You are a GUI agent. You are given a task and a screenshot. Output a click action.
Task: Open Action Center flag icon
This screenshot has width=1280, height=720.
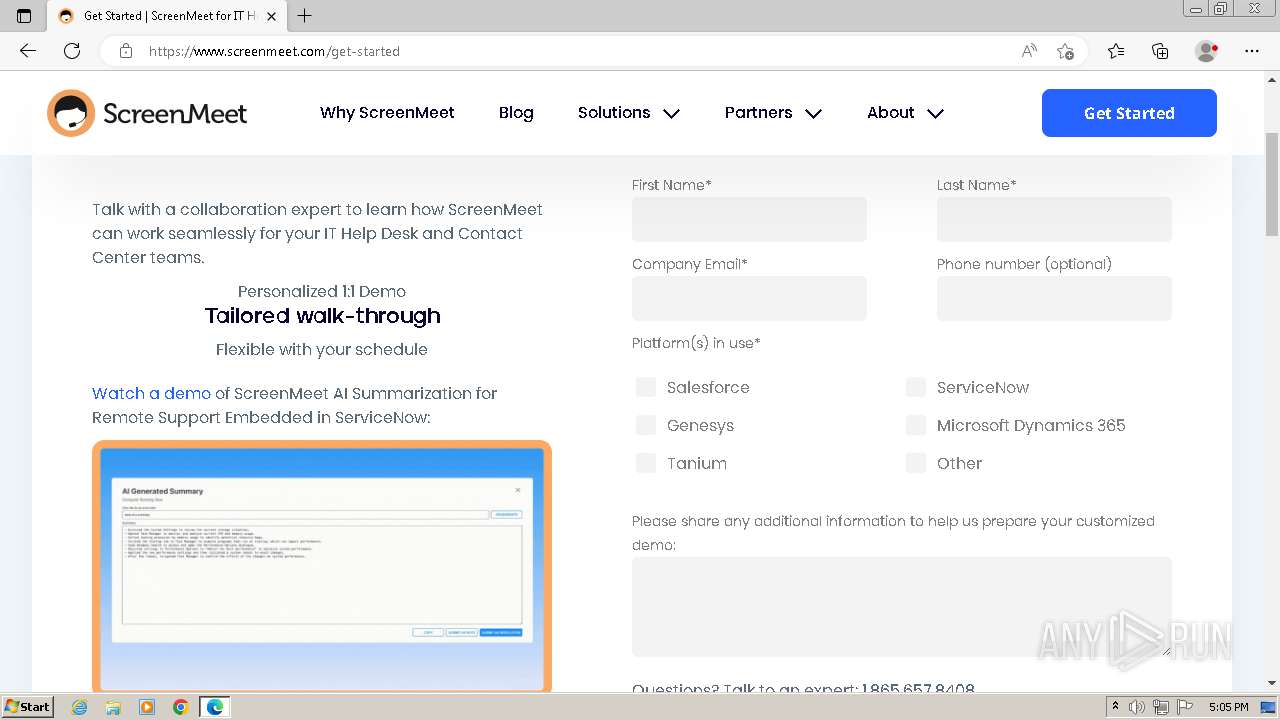(x=1183, y=707)
